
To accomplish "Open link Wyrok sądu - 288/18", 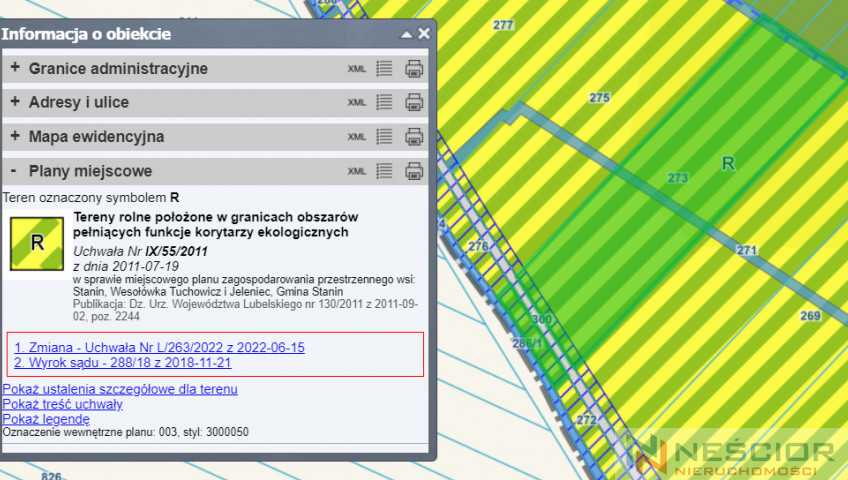I will click(123, 363).
